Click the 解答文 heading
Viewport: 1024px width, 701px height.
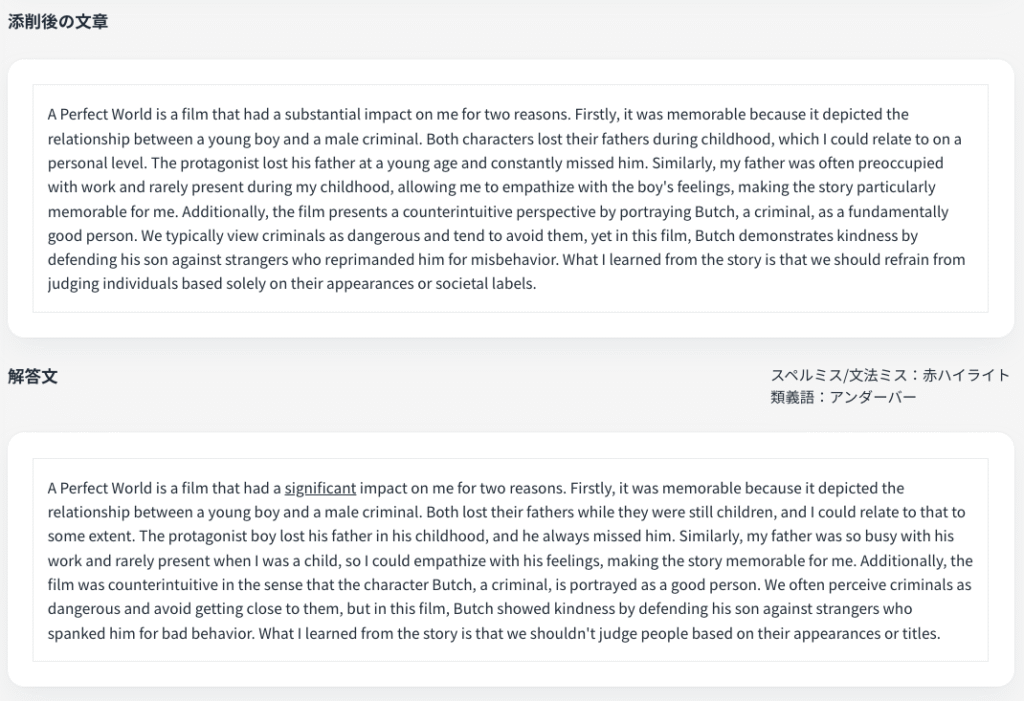[33, 377]
